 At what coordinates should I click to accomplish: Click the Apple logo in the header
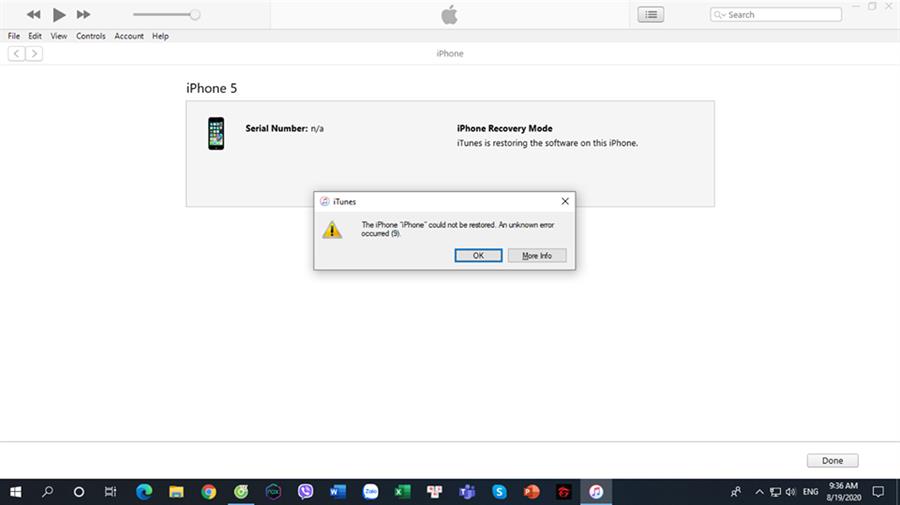pos(449,14)
